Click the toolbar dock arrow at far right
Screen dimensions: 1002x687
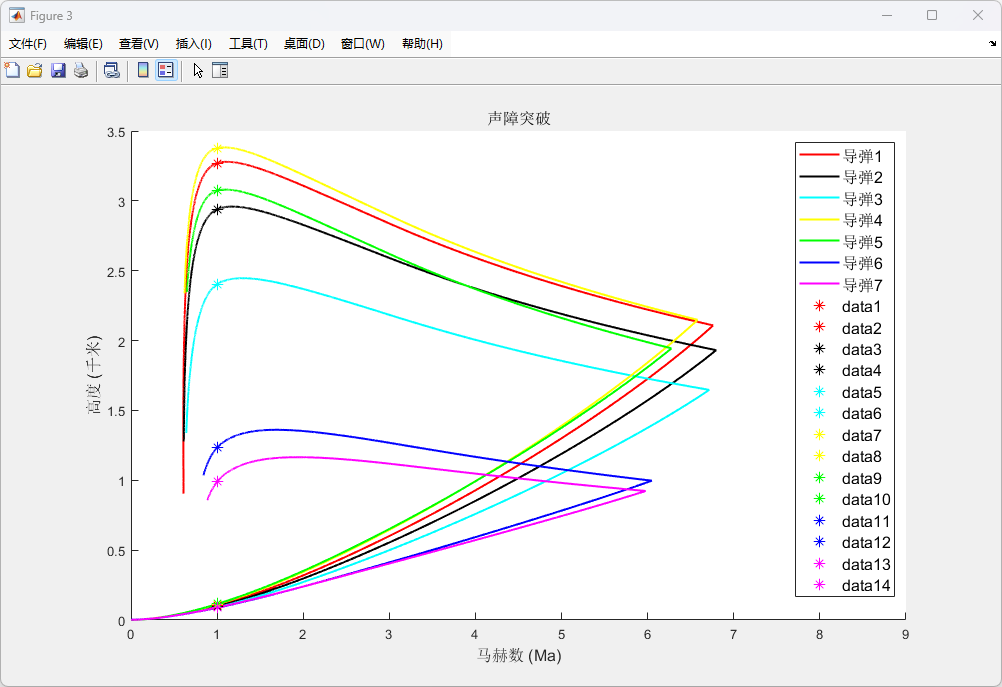[992, 44]
